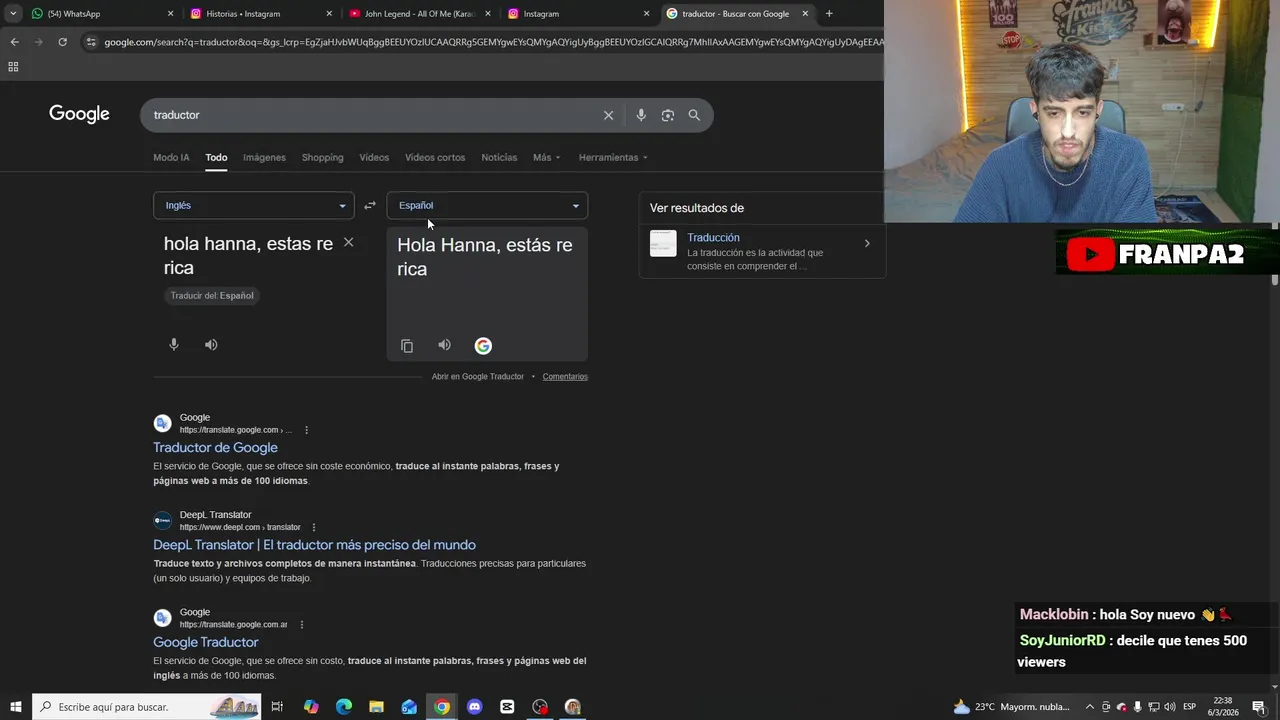Open more options for Traductor de Google result

point(306,430)
